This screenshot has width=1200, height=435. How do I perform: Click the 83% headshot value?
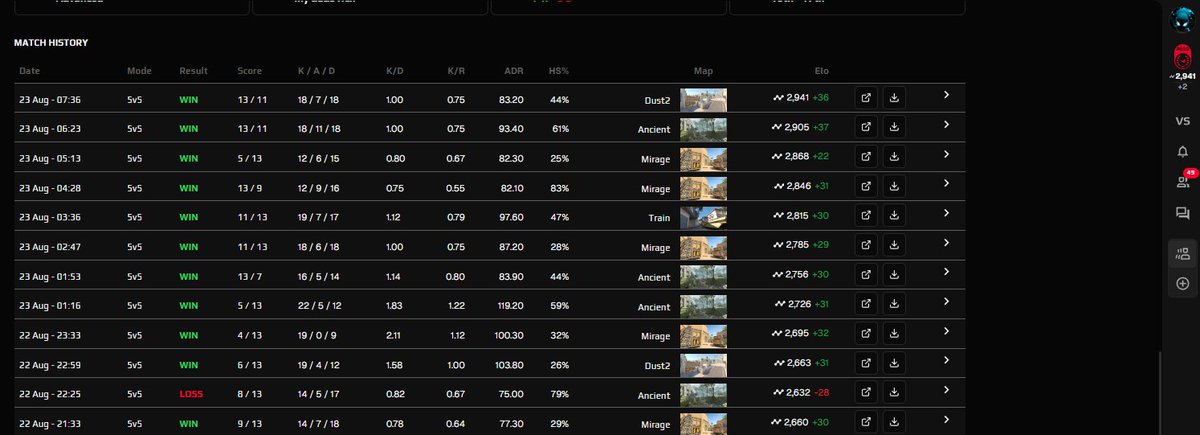(x=560, y=186)
